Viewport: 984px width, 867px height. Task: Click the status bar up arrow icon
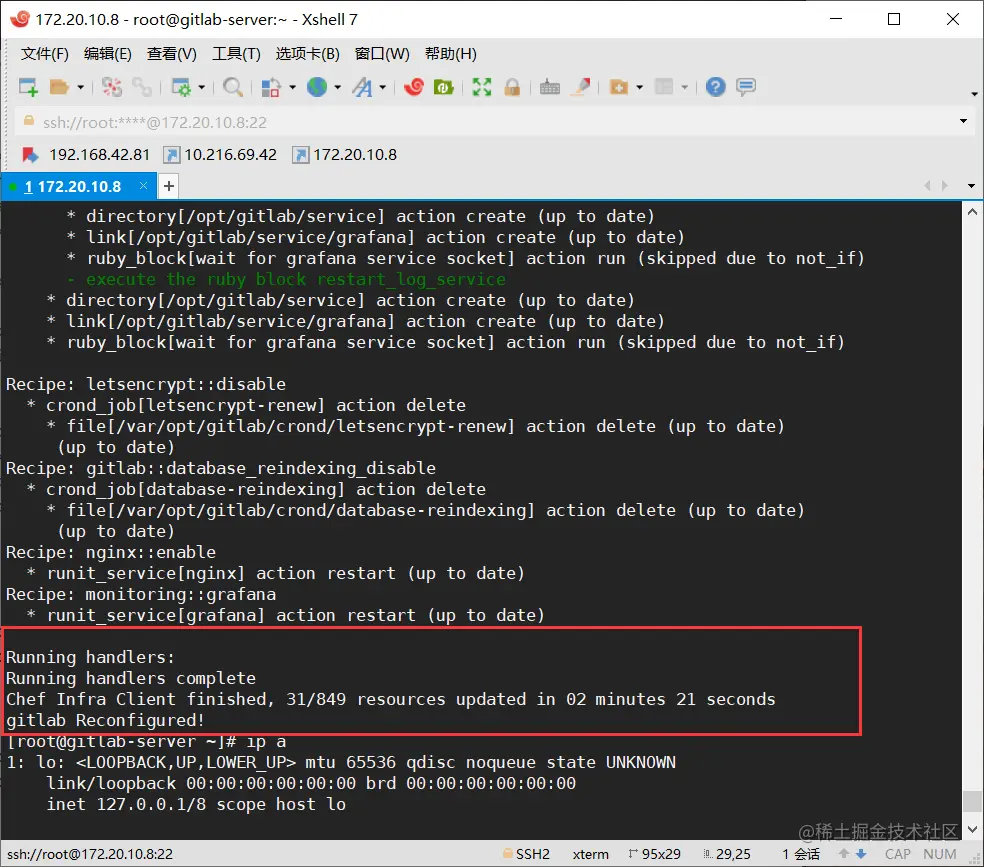coord(844,854)
